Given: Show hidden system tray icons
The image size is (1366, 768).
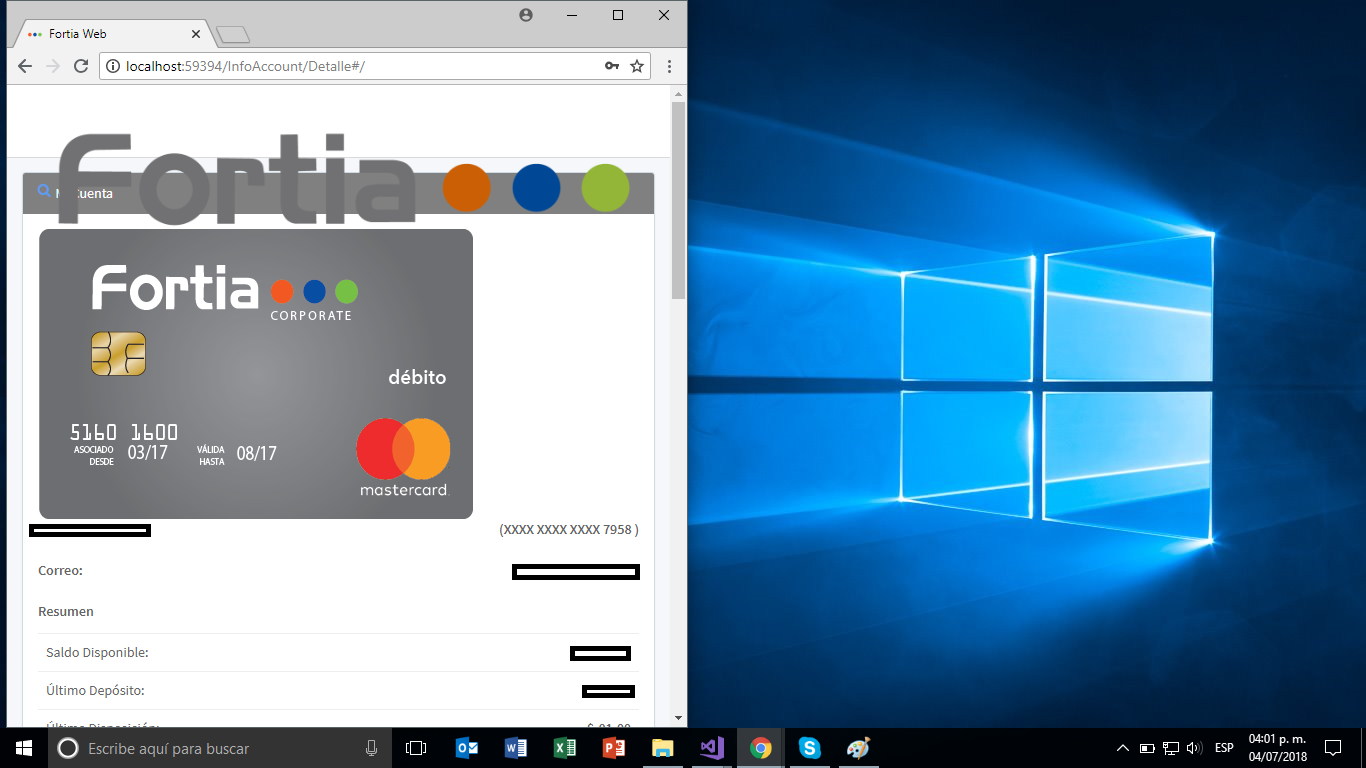Looking at the screenshot, I should pos(1123,748).
